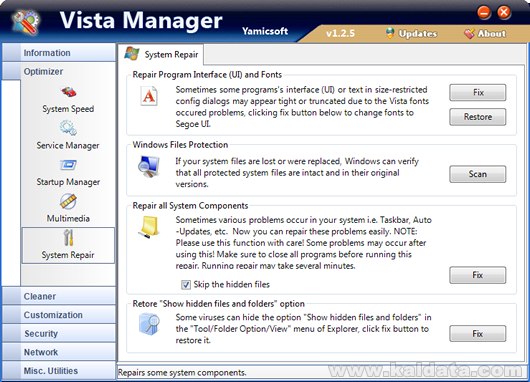Click the Windows flag icon on System Repair tab
Viewport: 530px width, 382px height.
coord(131,53)
